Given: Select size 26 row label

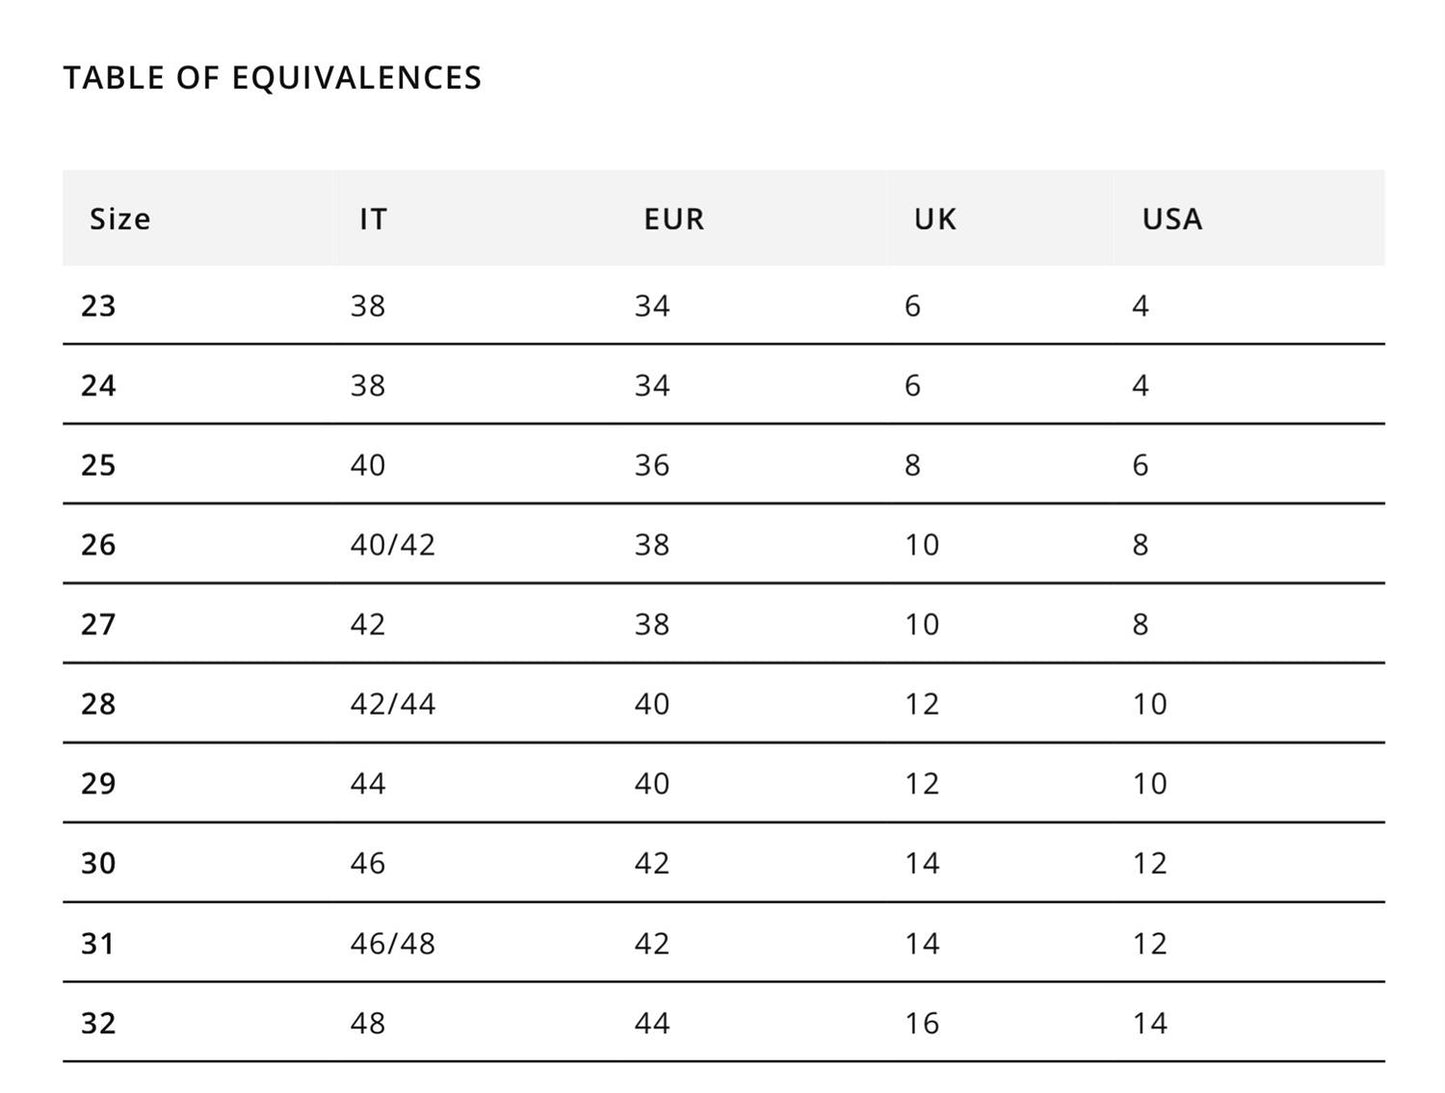Looking at the screenshot, I should pyautogui.click(x=98, y=545).
